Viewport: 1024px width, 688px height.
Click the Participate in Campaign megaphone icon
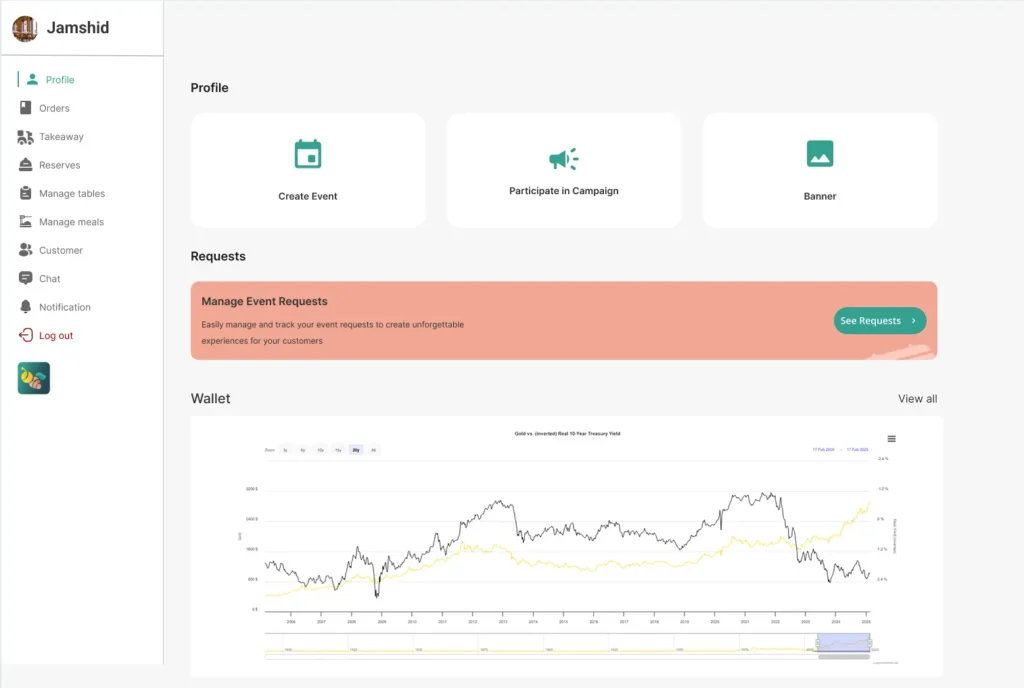(x=564, y=159)
